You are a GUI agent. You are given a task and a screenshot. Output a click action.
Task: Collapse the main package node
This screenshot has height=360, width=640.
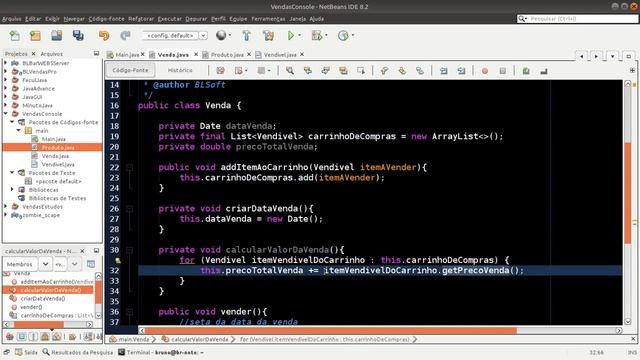19,131
